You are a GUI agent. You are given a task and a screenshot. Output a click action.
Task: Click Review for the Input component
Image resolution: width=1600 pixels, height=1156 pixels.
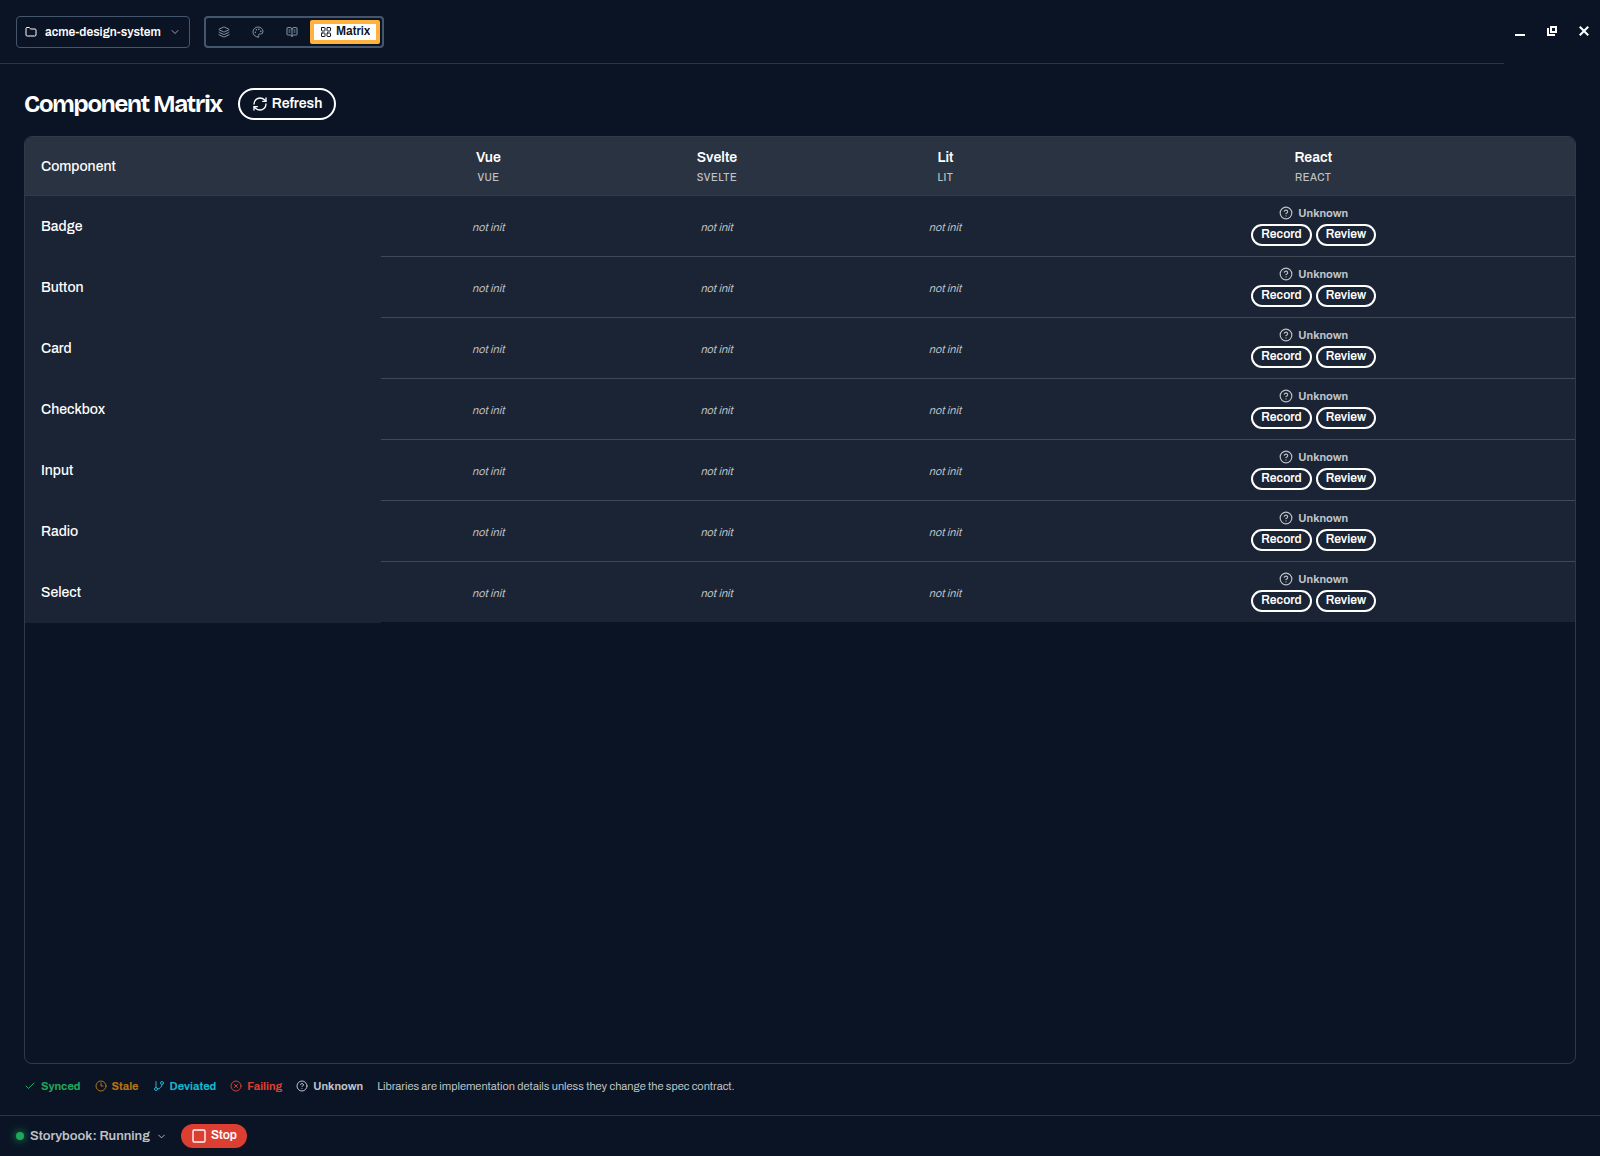pyautogui.click(x=1346, y=479)
